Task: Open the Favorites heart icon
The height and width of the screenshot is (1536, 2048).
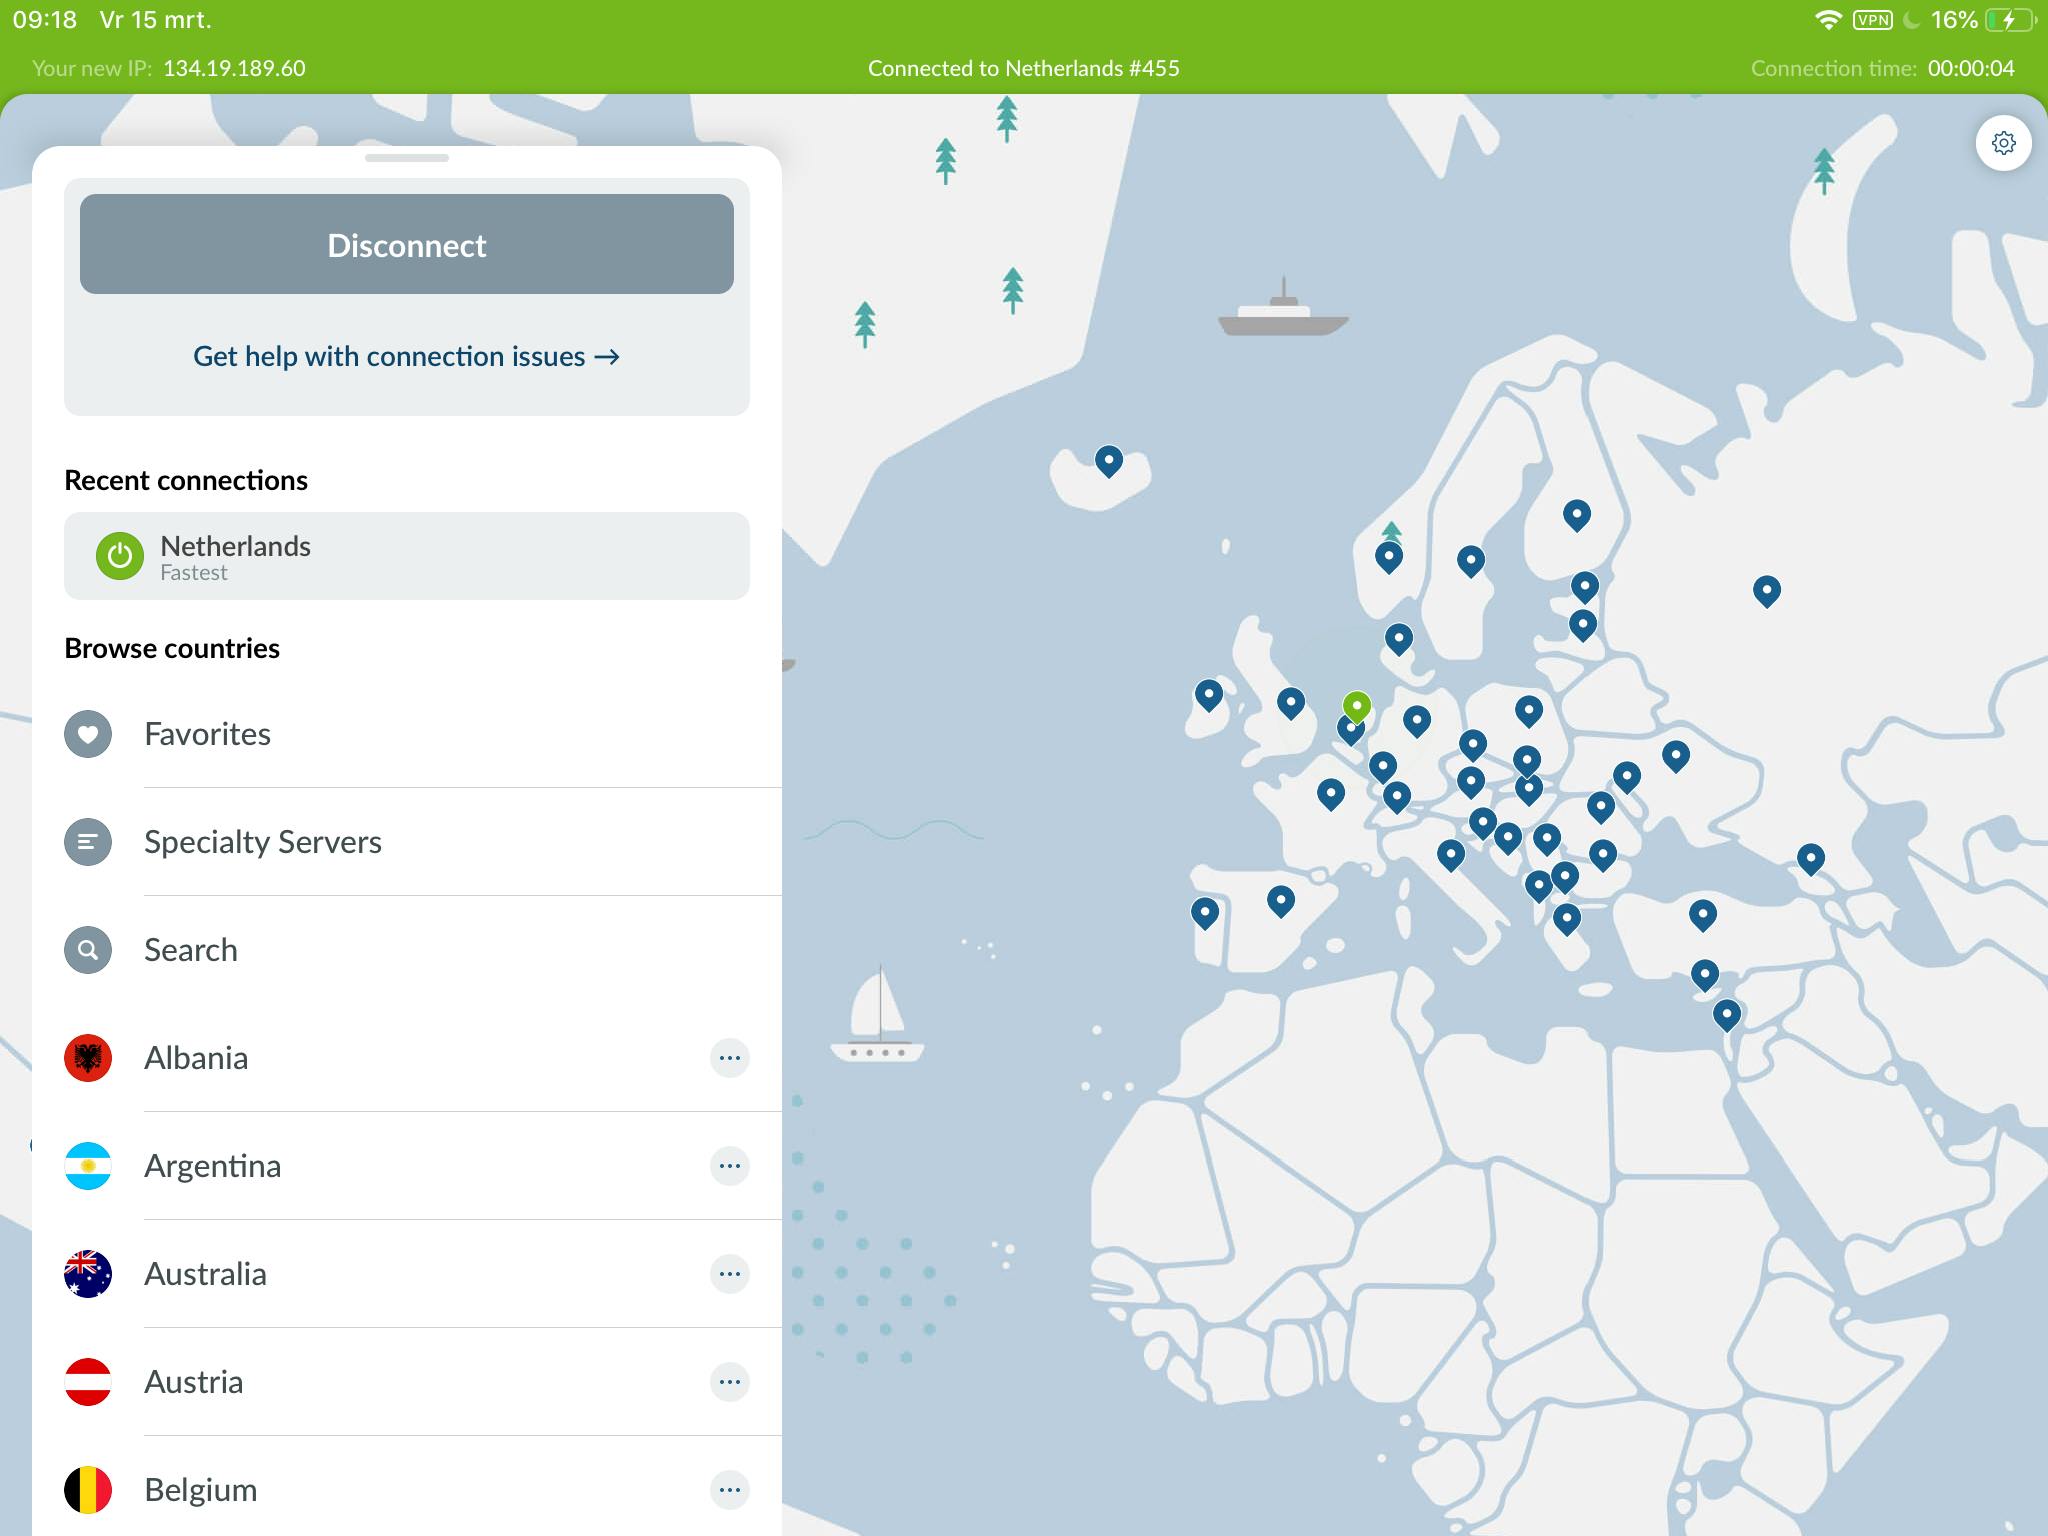Action: point(88,734)
